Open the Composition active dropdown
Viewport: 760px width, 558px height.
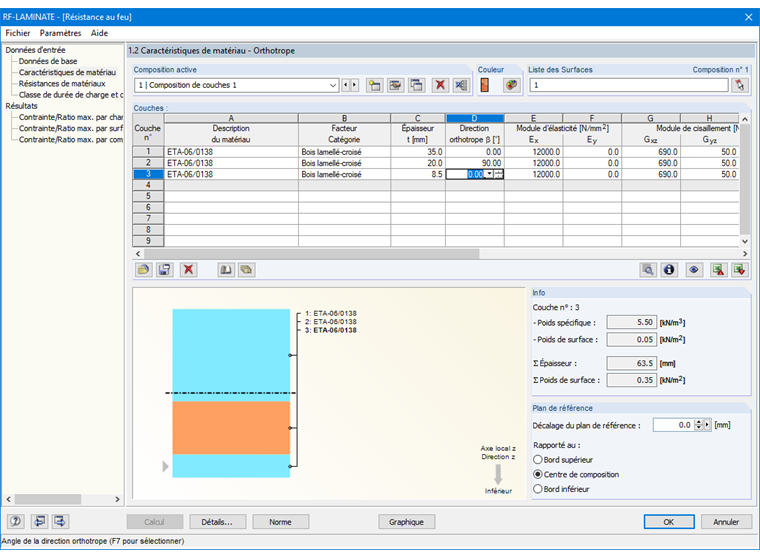tap(333, 85)
